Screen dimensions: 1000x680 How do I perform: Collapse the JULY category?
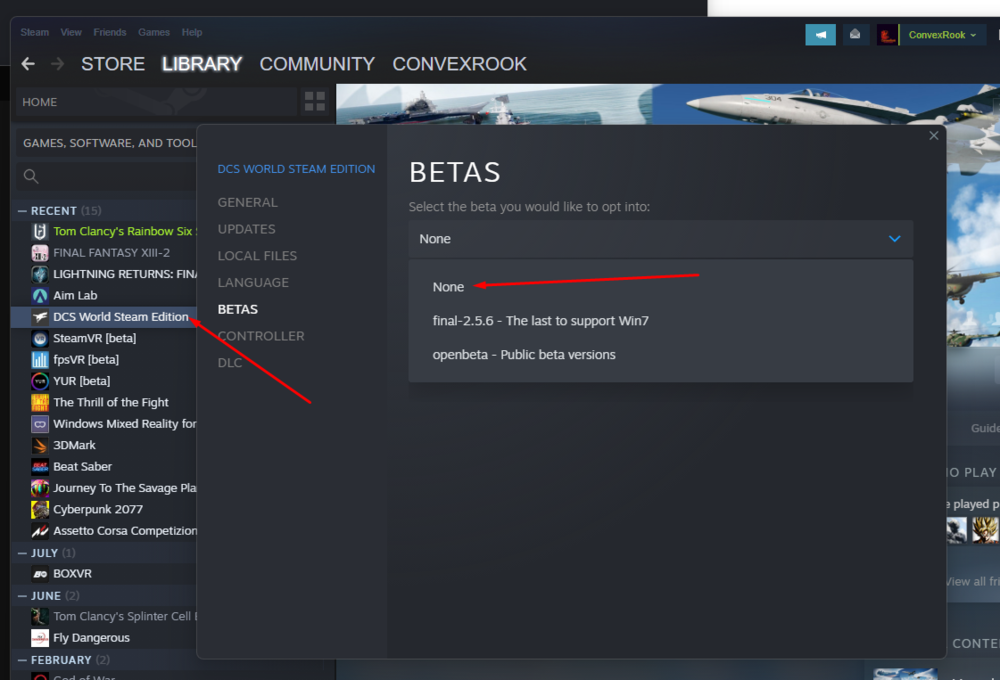[x=22, y=553]
